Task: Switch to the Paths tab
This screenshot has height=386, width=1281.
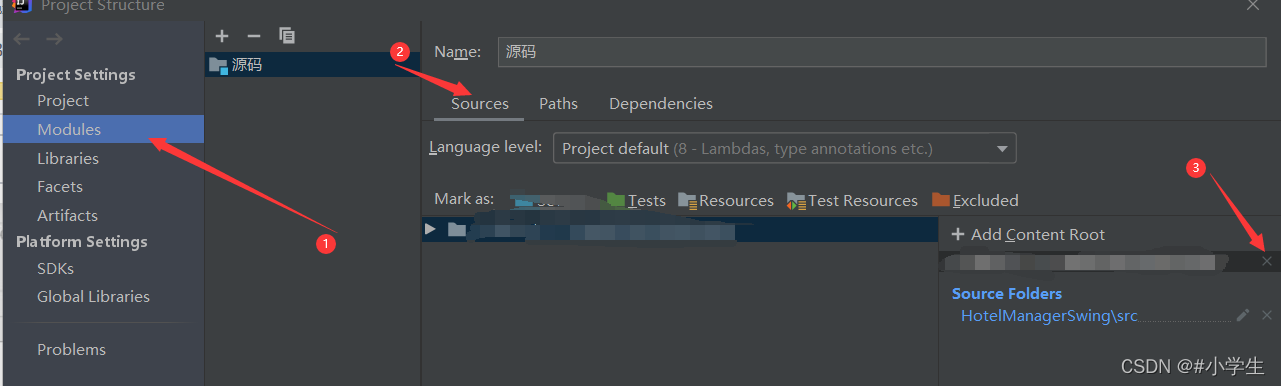Action: tap(558, 104)
